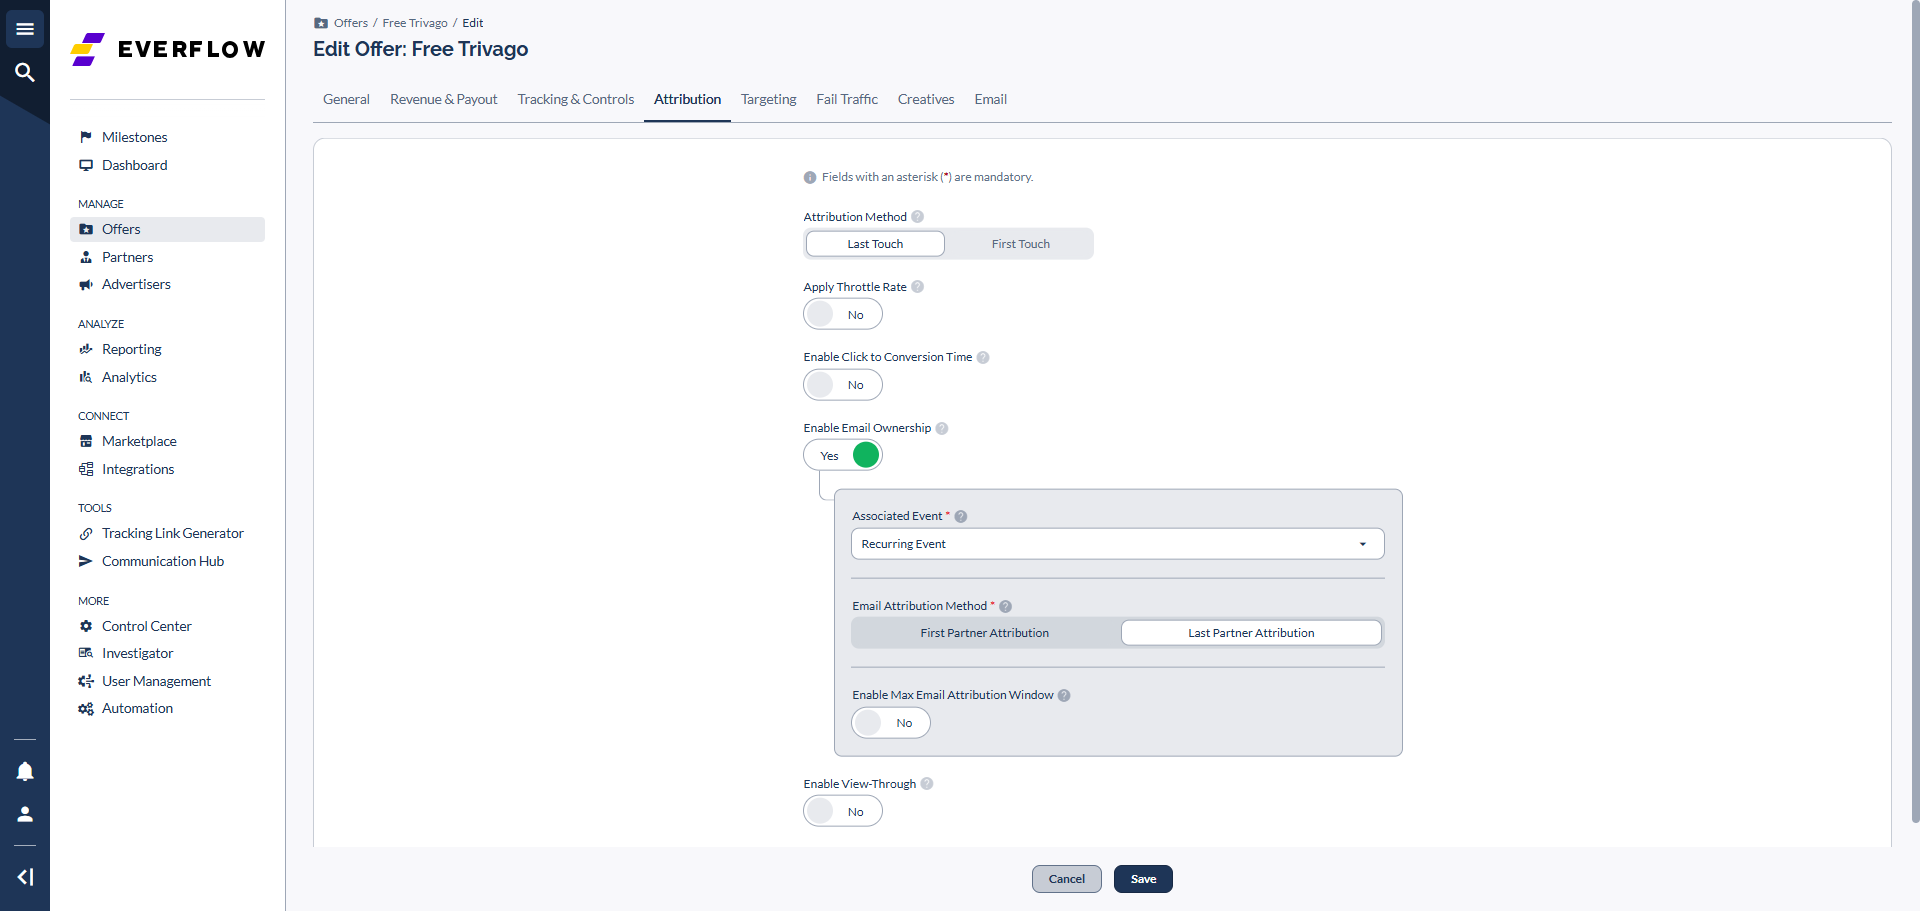Click the Tracking Link Generator link icon

(86, 533)
